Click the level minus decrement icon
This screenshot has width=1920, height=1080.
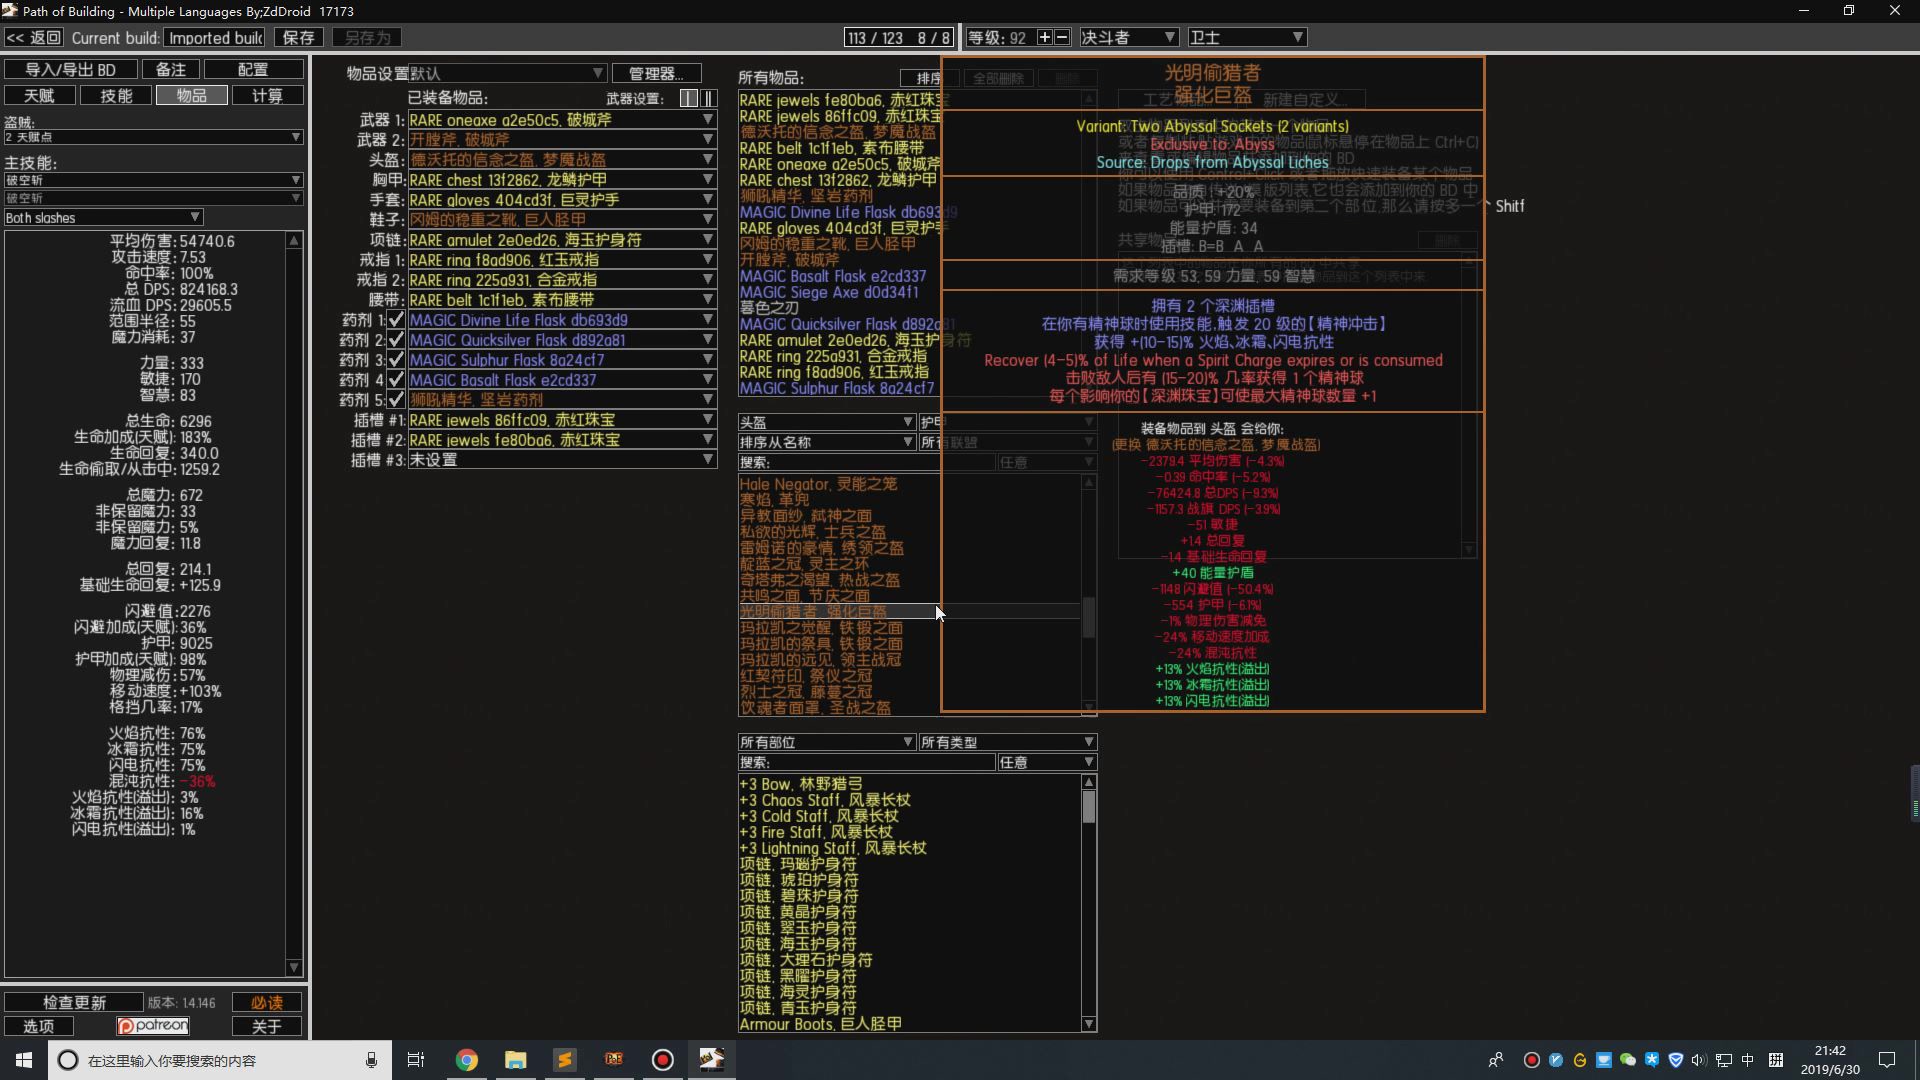pos(1062,37)
